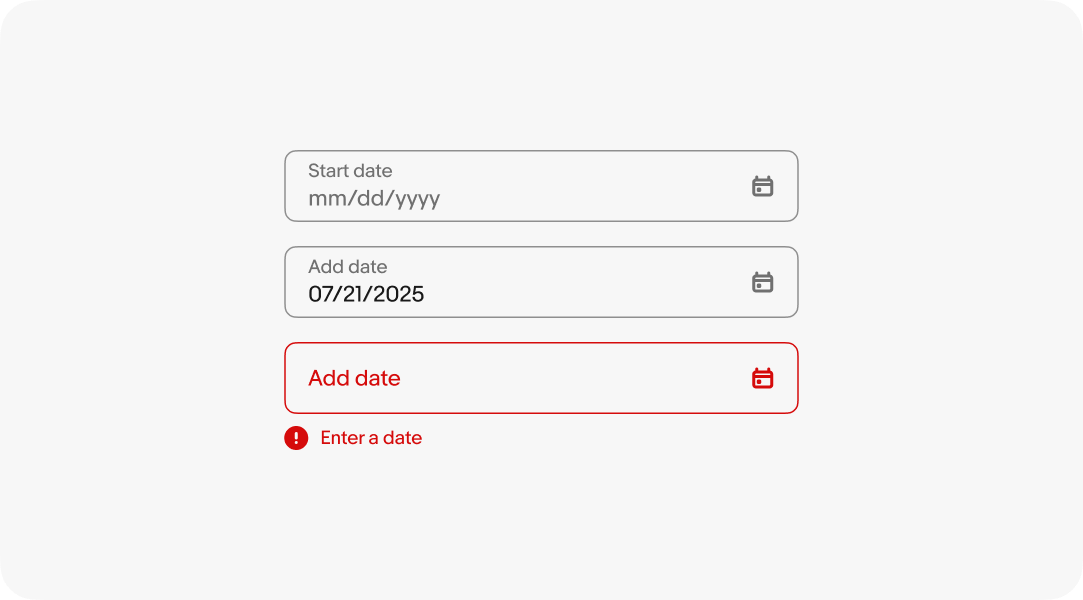
Task: Select the yyyy year placeholder segment
Action: [418, 198]
